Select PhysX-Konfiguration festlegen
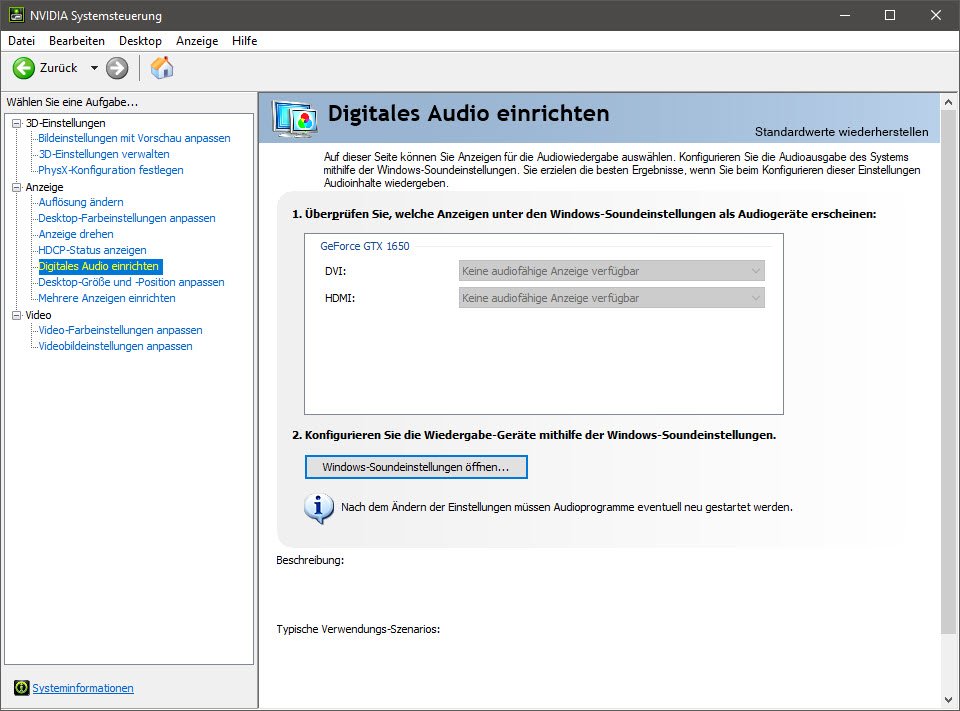The height and width of the screenshot is (711, 960). (x=111, y=170)
